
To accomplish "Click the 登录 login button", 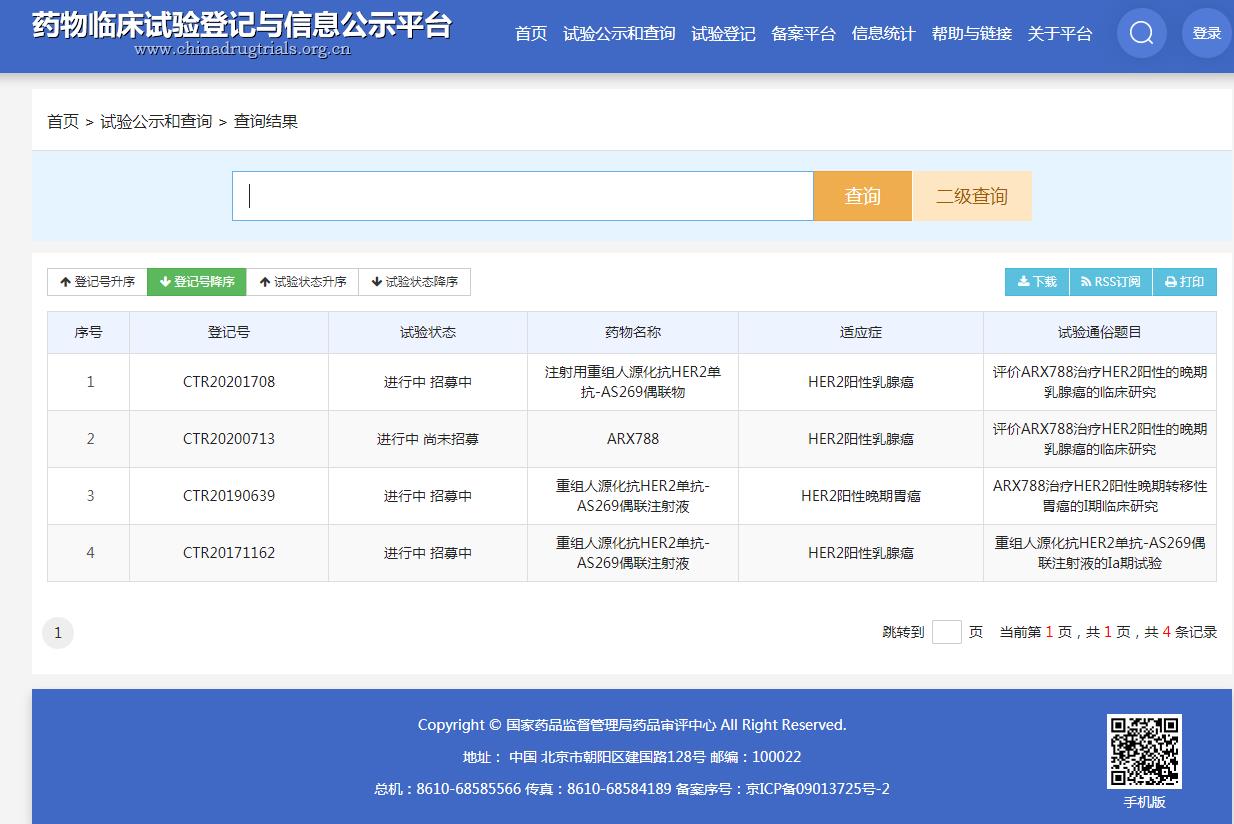I will (1206, 33).
